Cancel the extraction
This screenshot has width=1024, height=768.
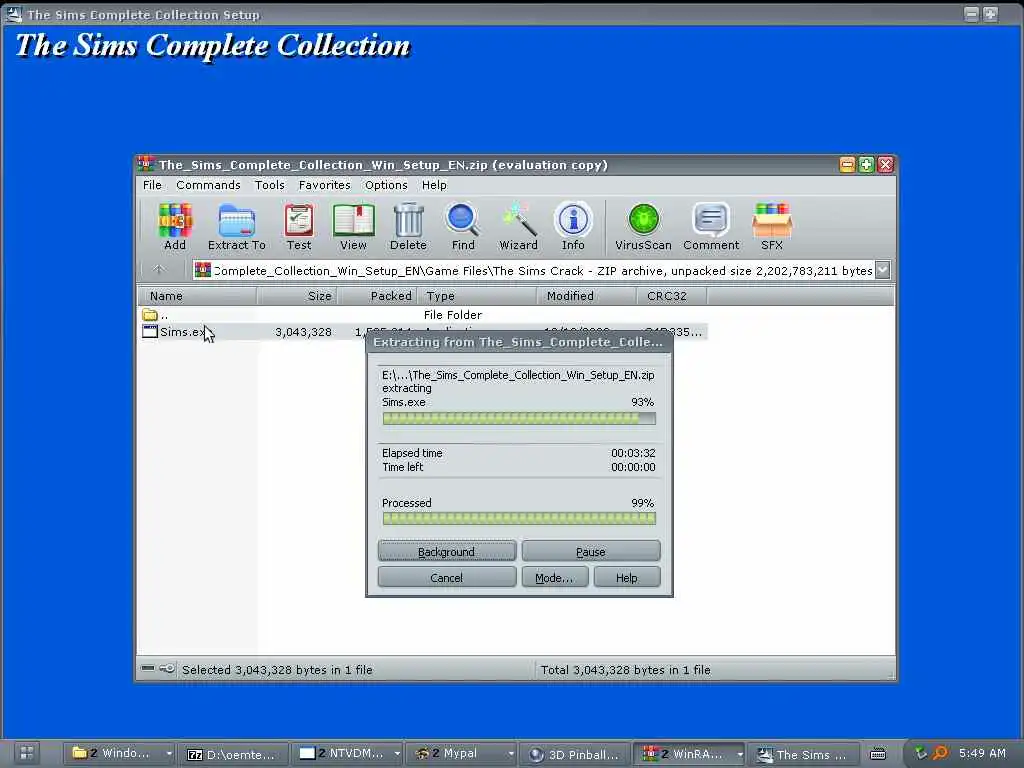447,577
